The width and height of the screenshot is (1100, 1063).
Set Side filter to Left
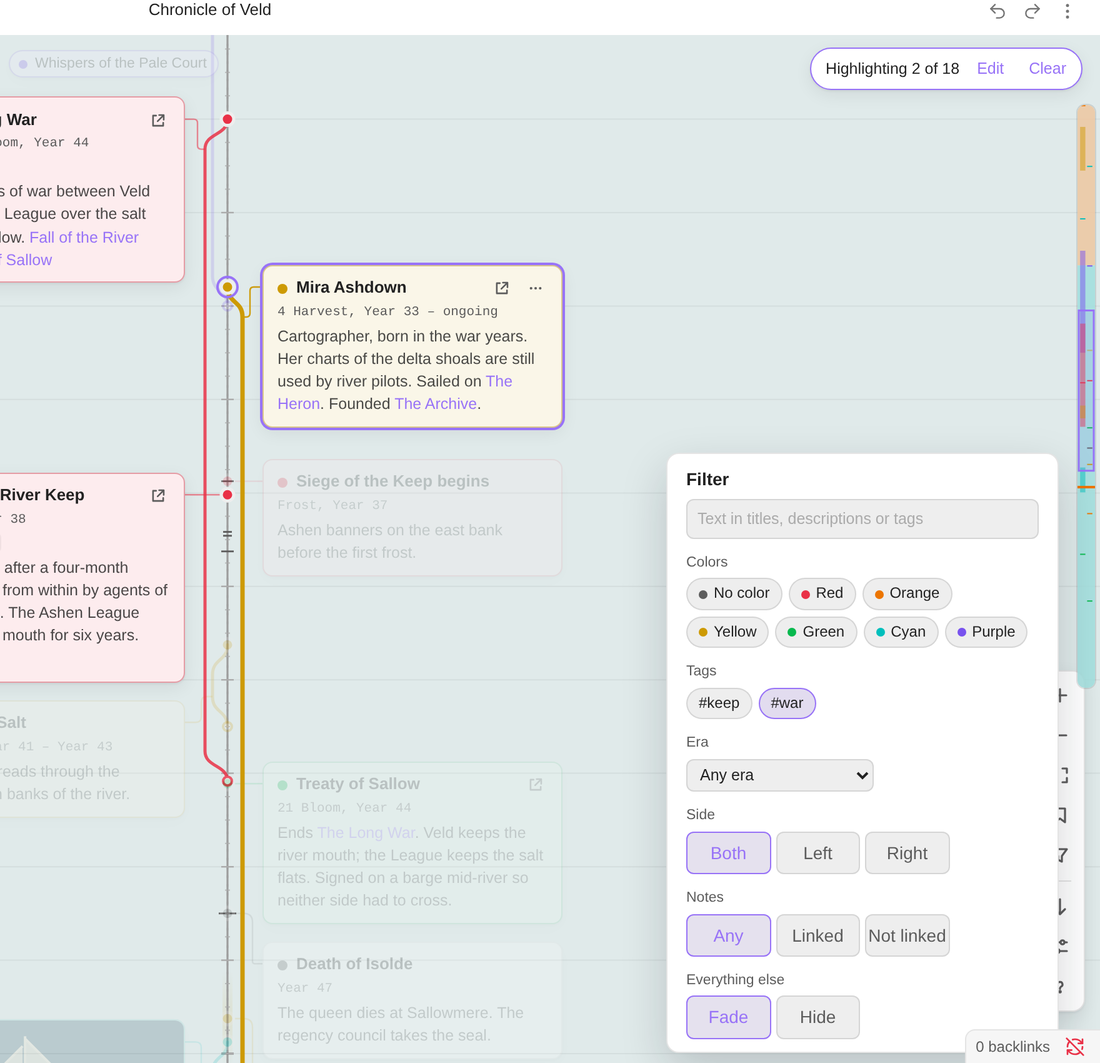point(818,853)
